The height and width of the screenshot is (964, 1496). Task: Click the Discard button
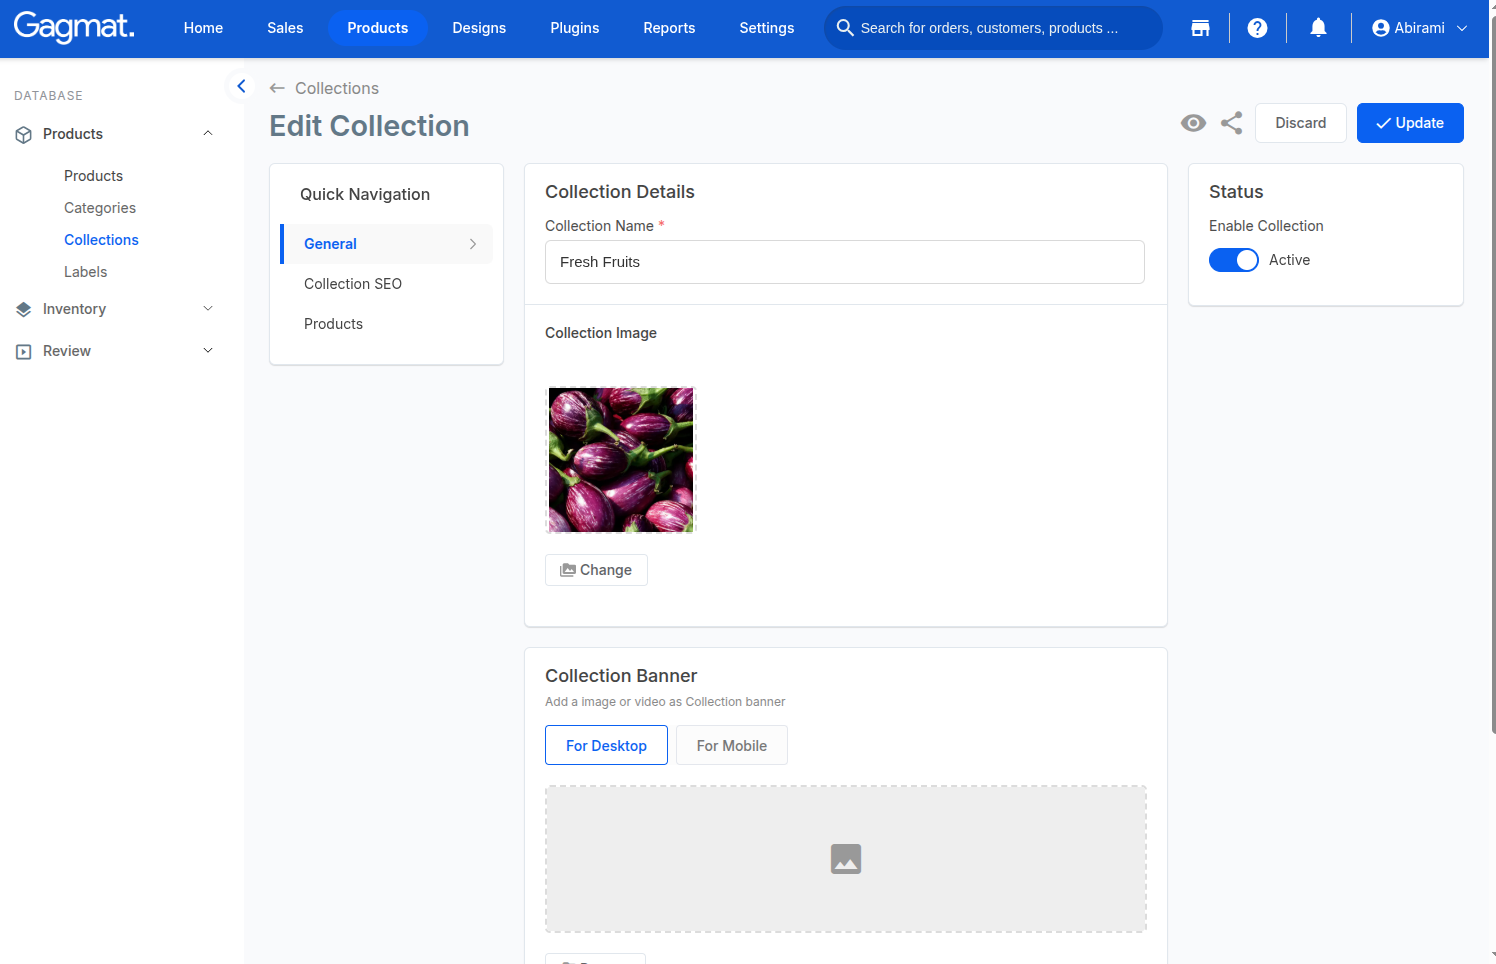(x=1301, y=123)
